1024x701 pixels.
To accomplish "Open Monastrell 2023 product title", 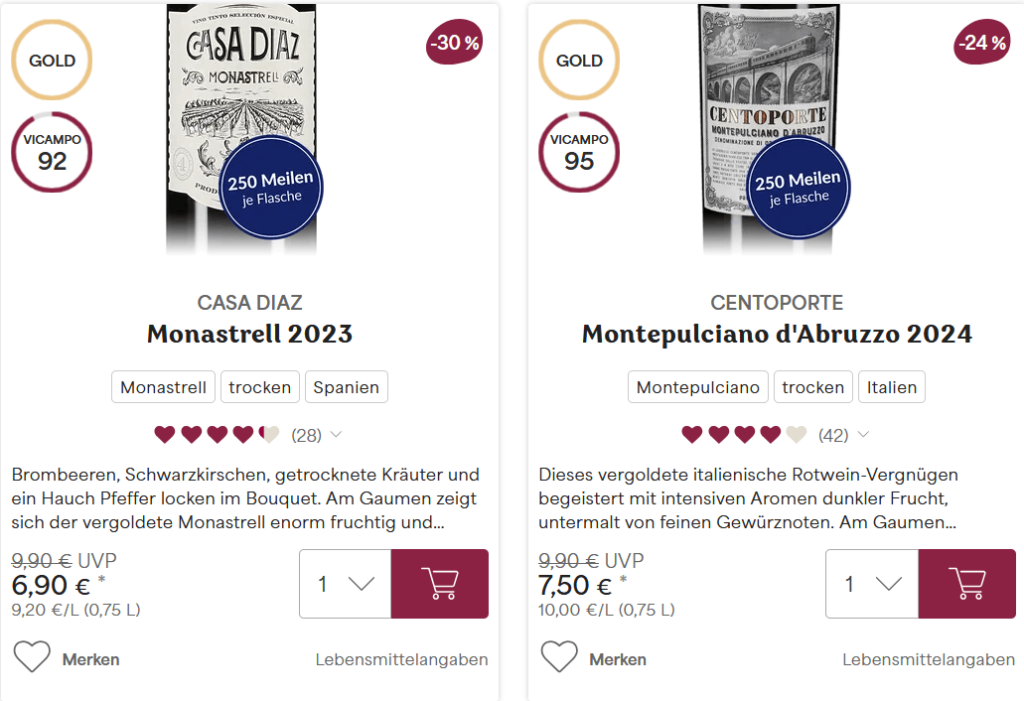I will tap(250, 334).
